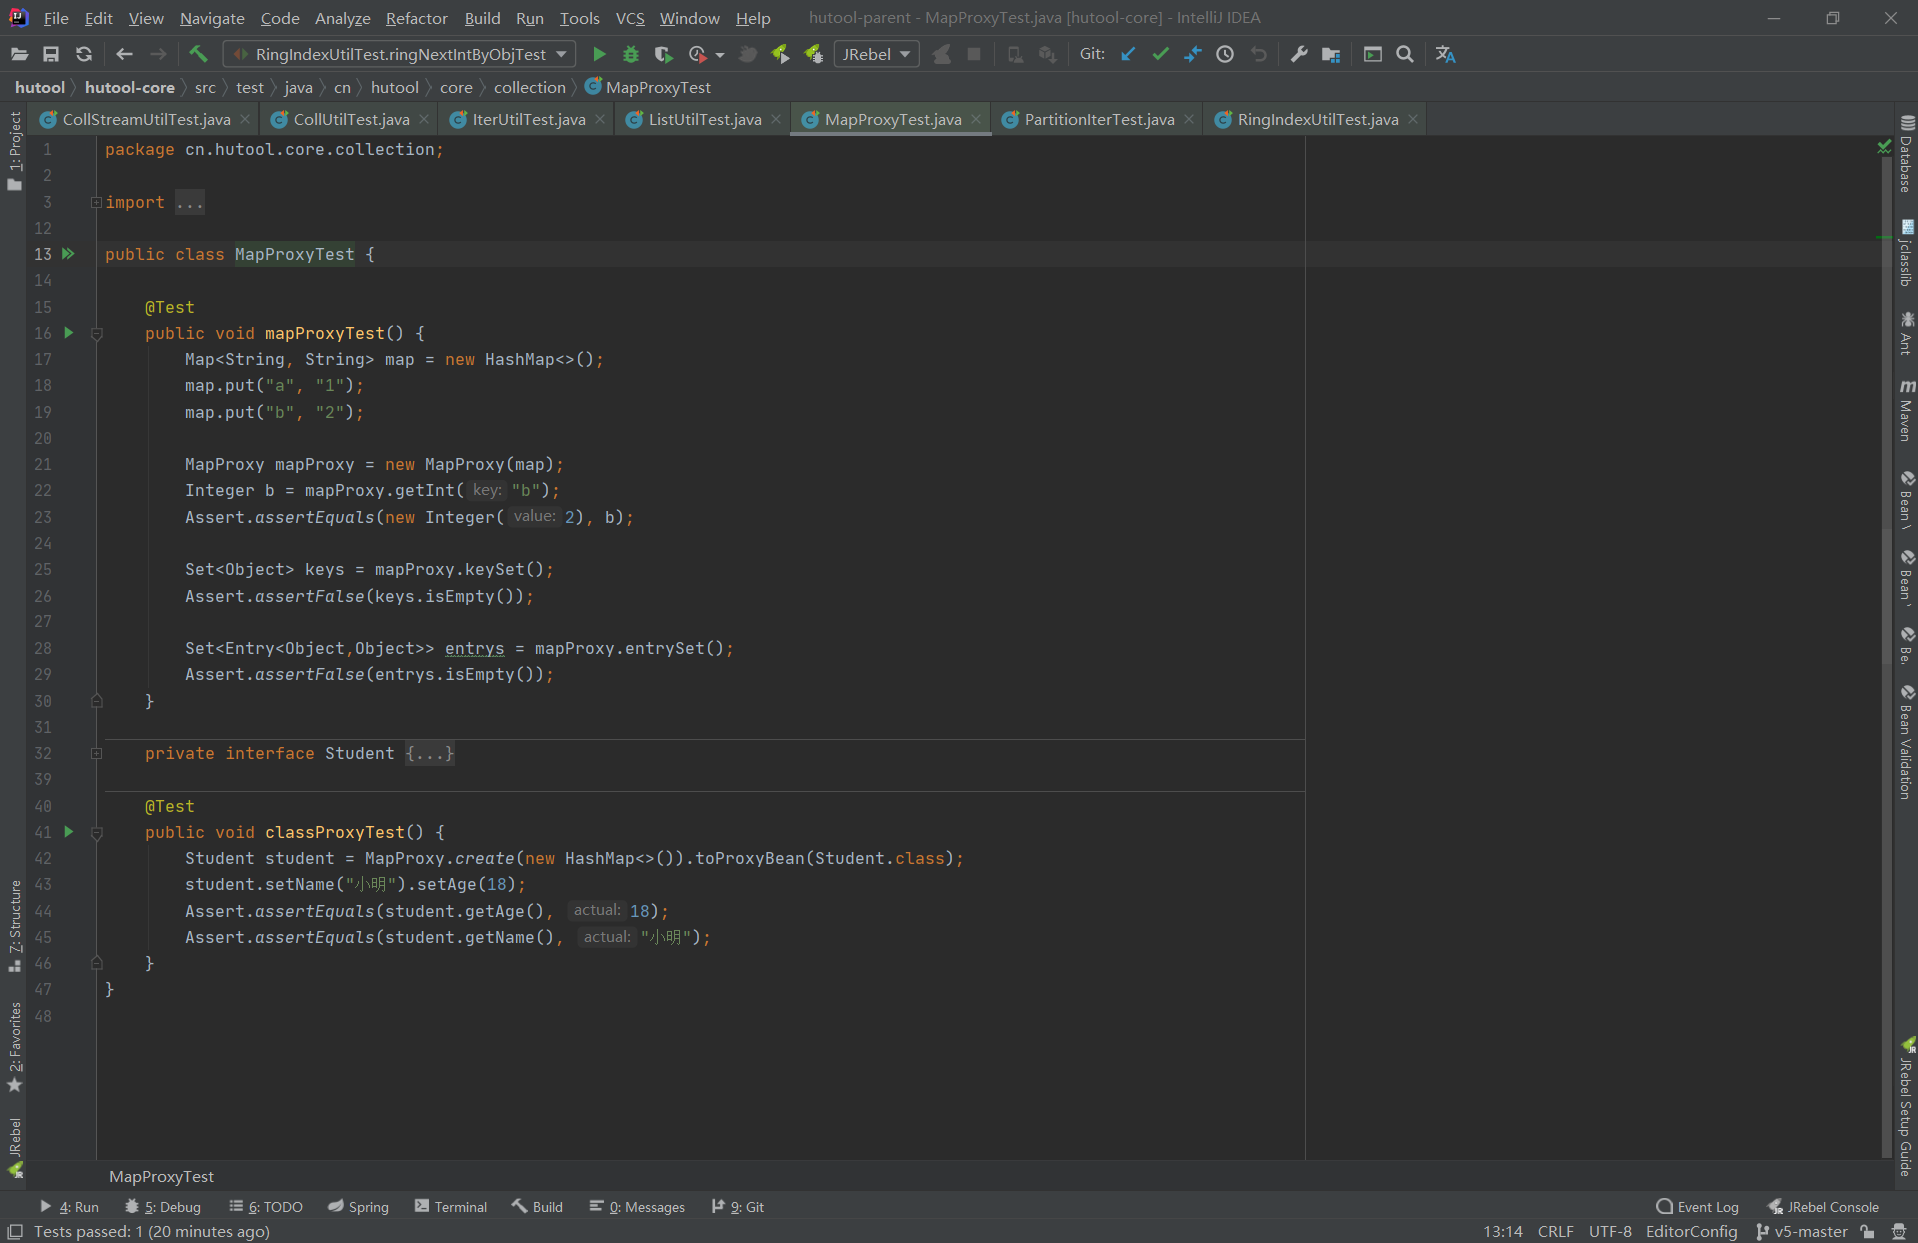Screen dimensions: 1918x1243
Task: Open the JRebel Console
Action: (x=1823, y=1206)
